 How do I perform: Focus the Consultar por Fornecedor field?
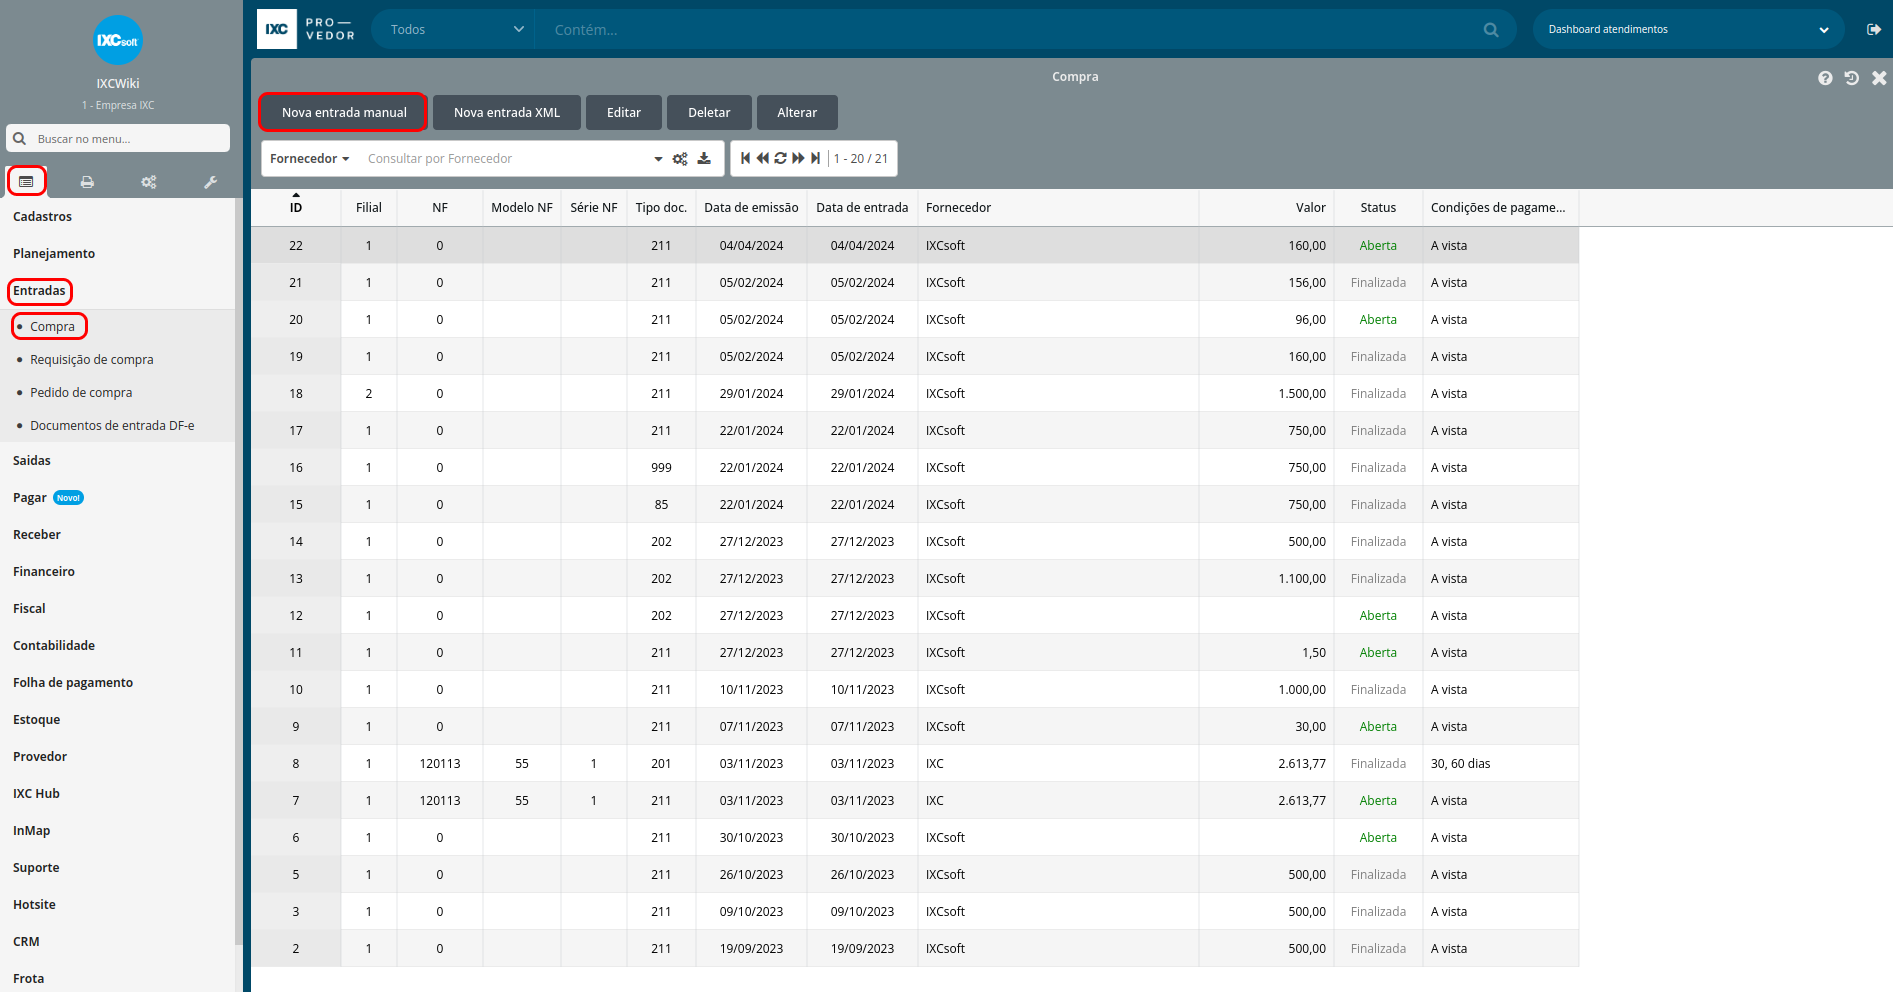[505, 159]
